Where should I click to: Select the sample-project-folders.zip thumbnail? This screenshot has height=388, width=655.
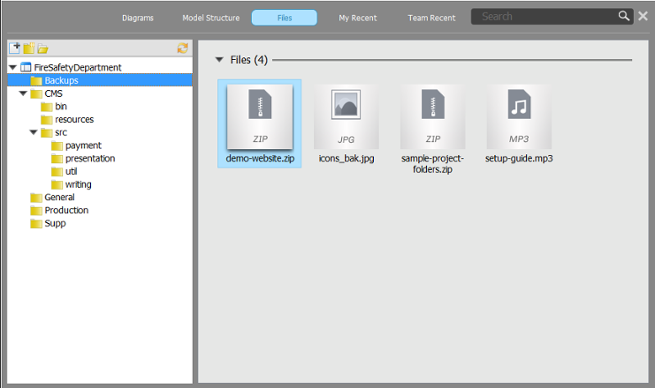pyautogui.click(x=433, y=117)
